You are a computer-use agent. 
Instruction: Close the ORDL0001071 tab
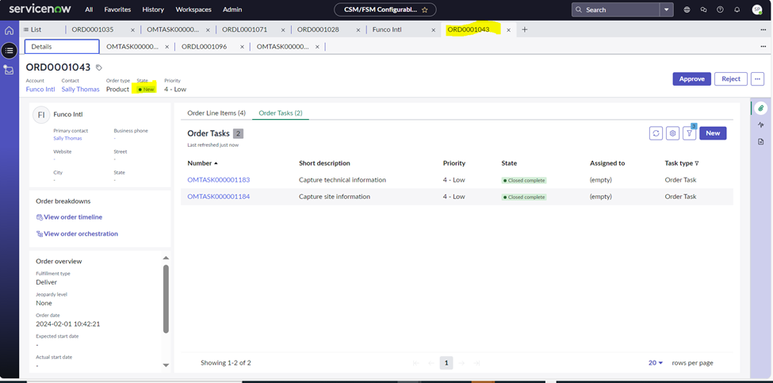[x=283, y=30]
